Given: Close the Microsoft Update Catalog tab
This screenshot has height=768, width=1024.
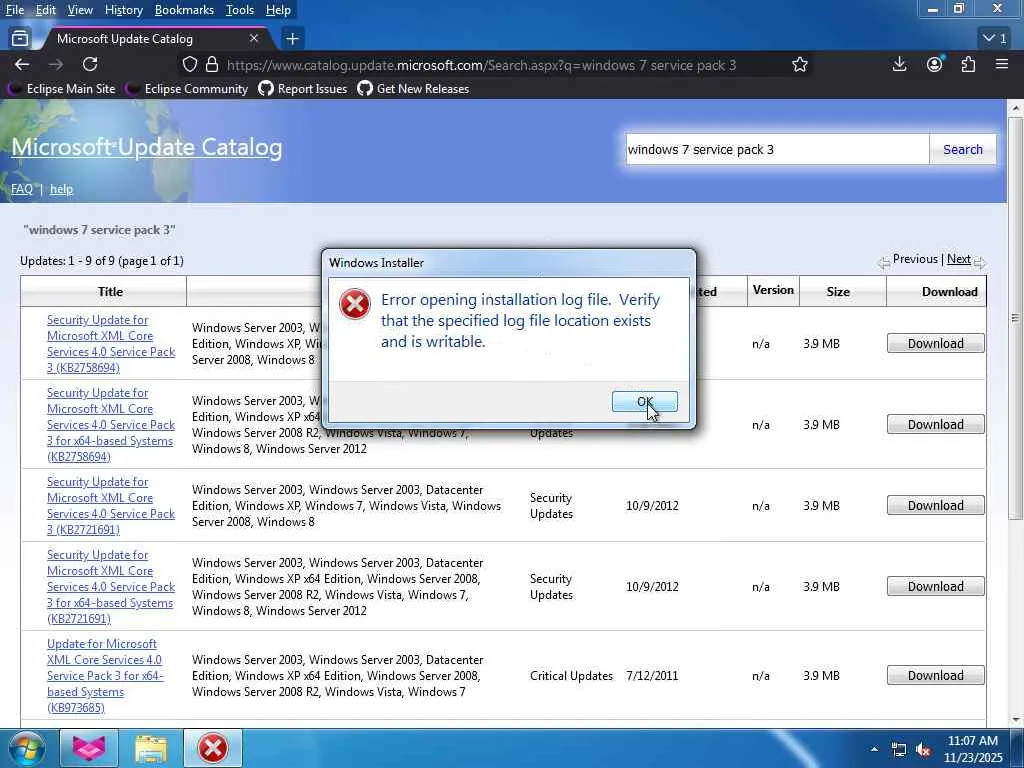Looking at the screenshot, I should point(254,39).
